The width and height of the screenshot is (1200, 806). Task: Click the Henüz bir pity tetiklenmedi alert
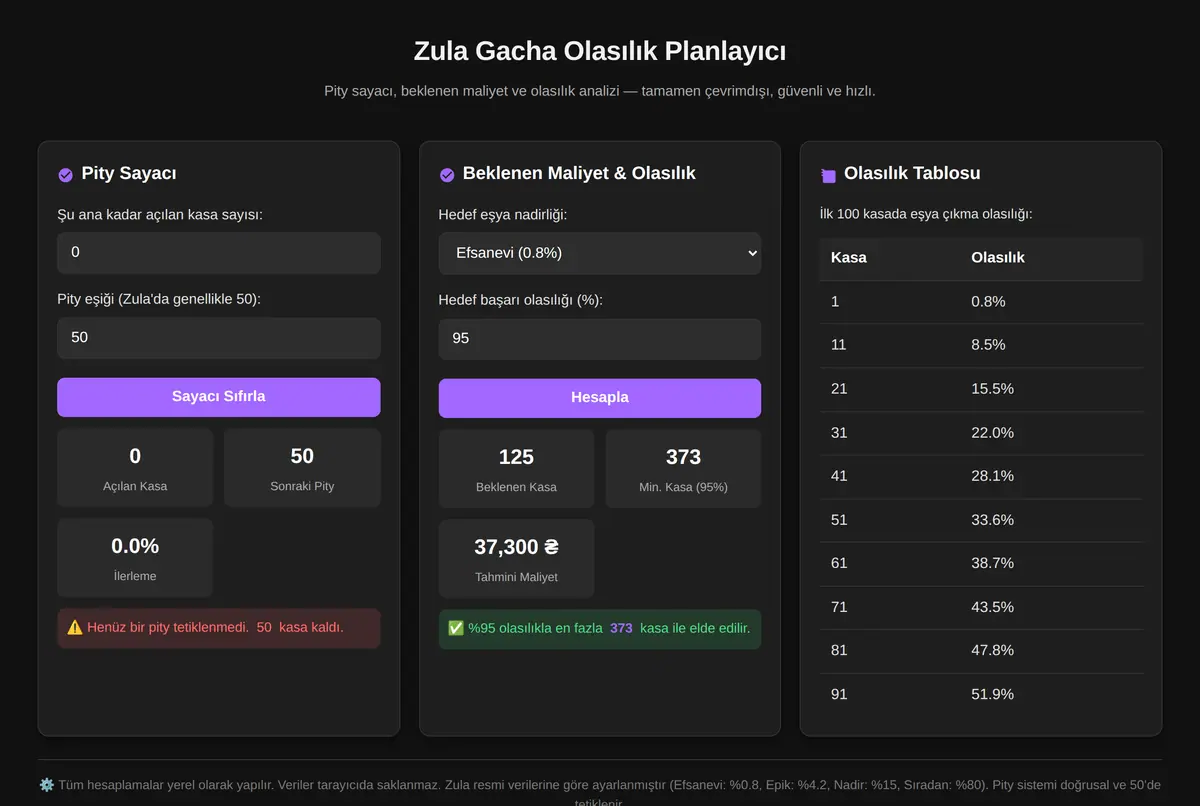[x=219, y=628]
